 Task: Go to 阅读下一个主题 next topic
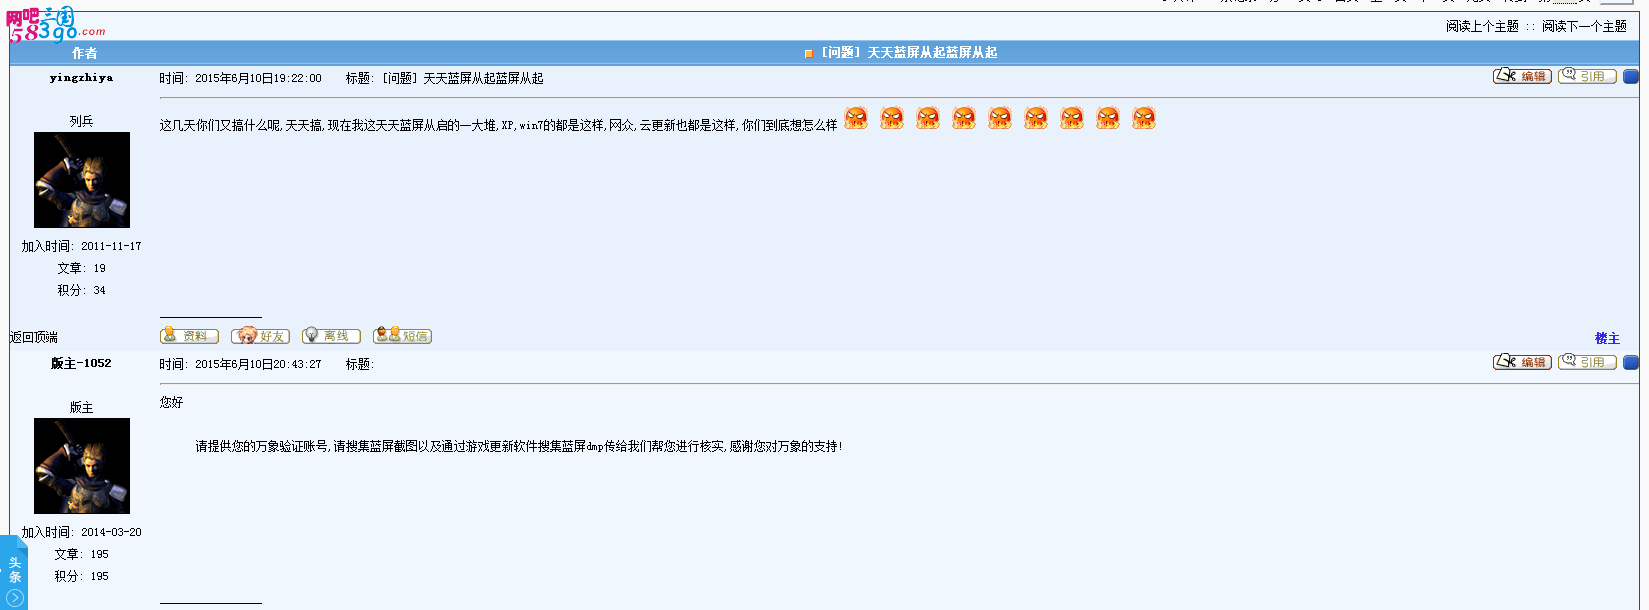pyautogui.click(x=1584, y=26)
